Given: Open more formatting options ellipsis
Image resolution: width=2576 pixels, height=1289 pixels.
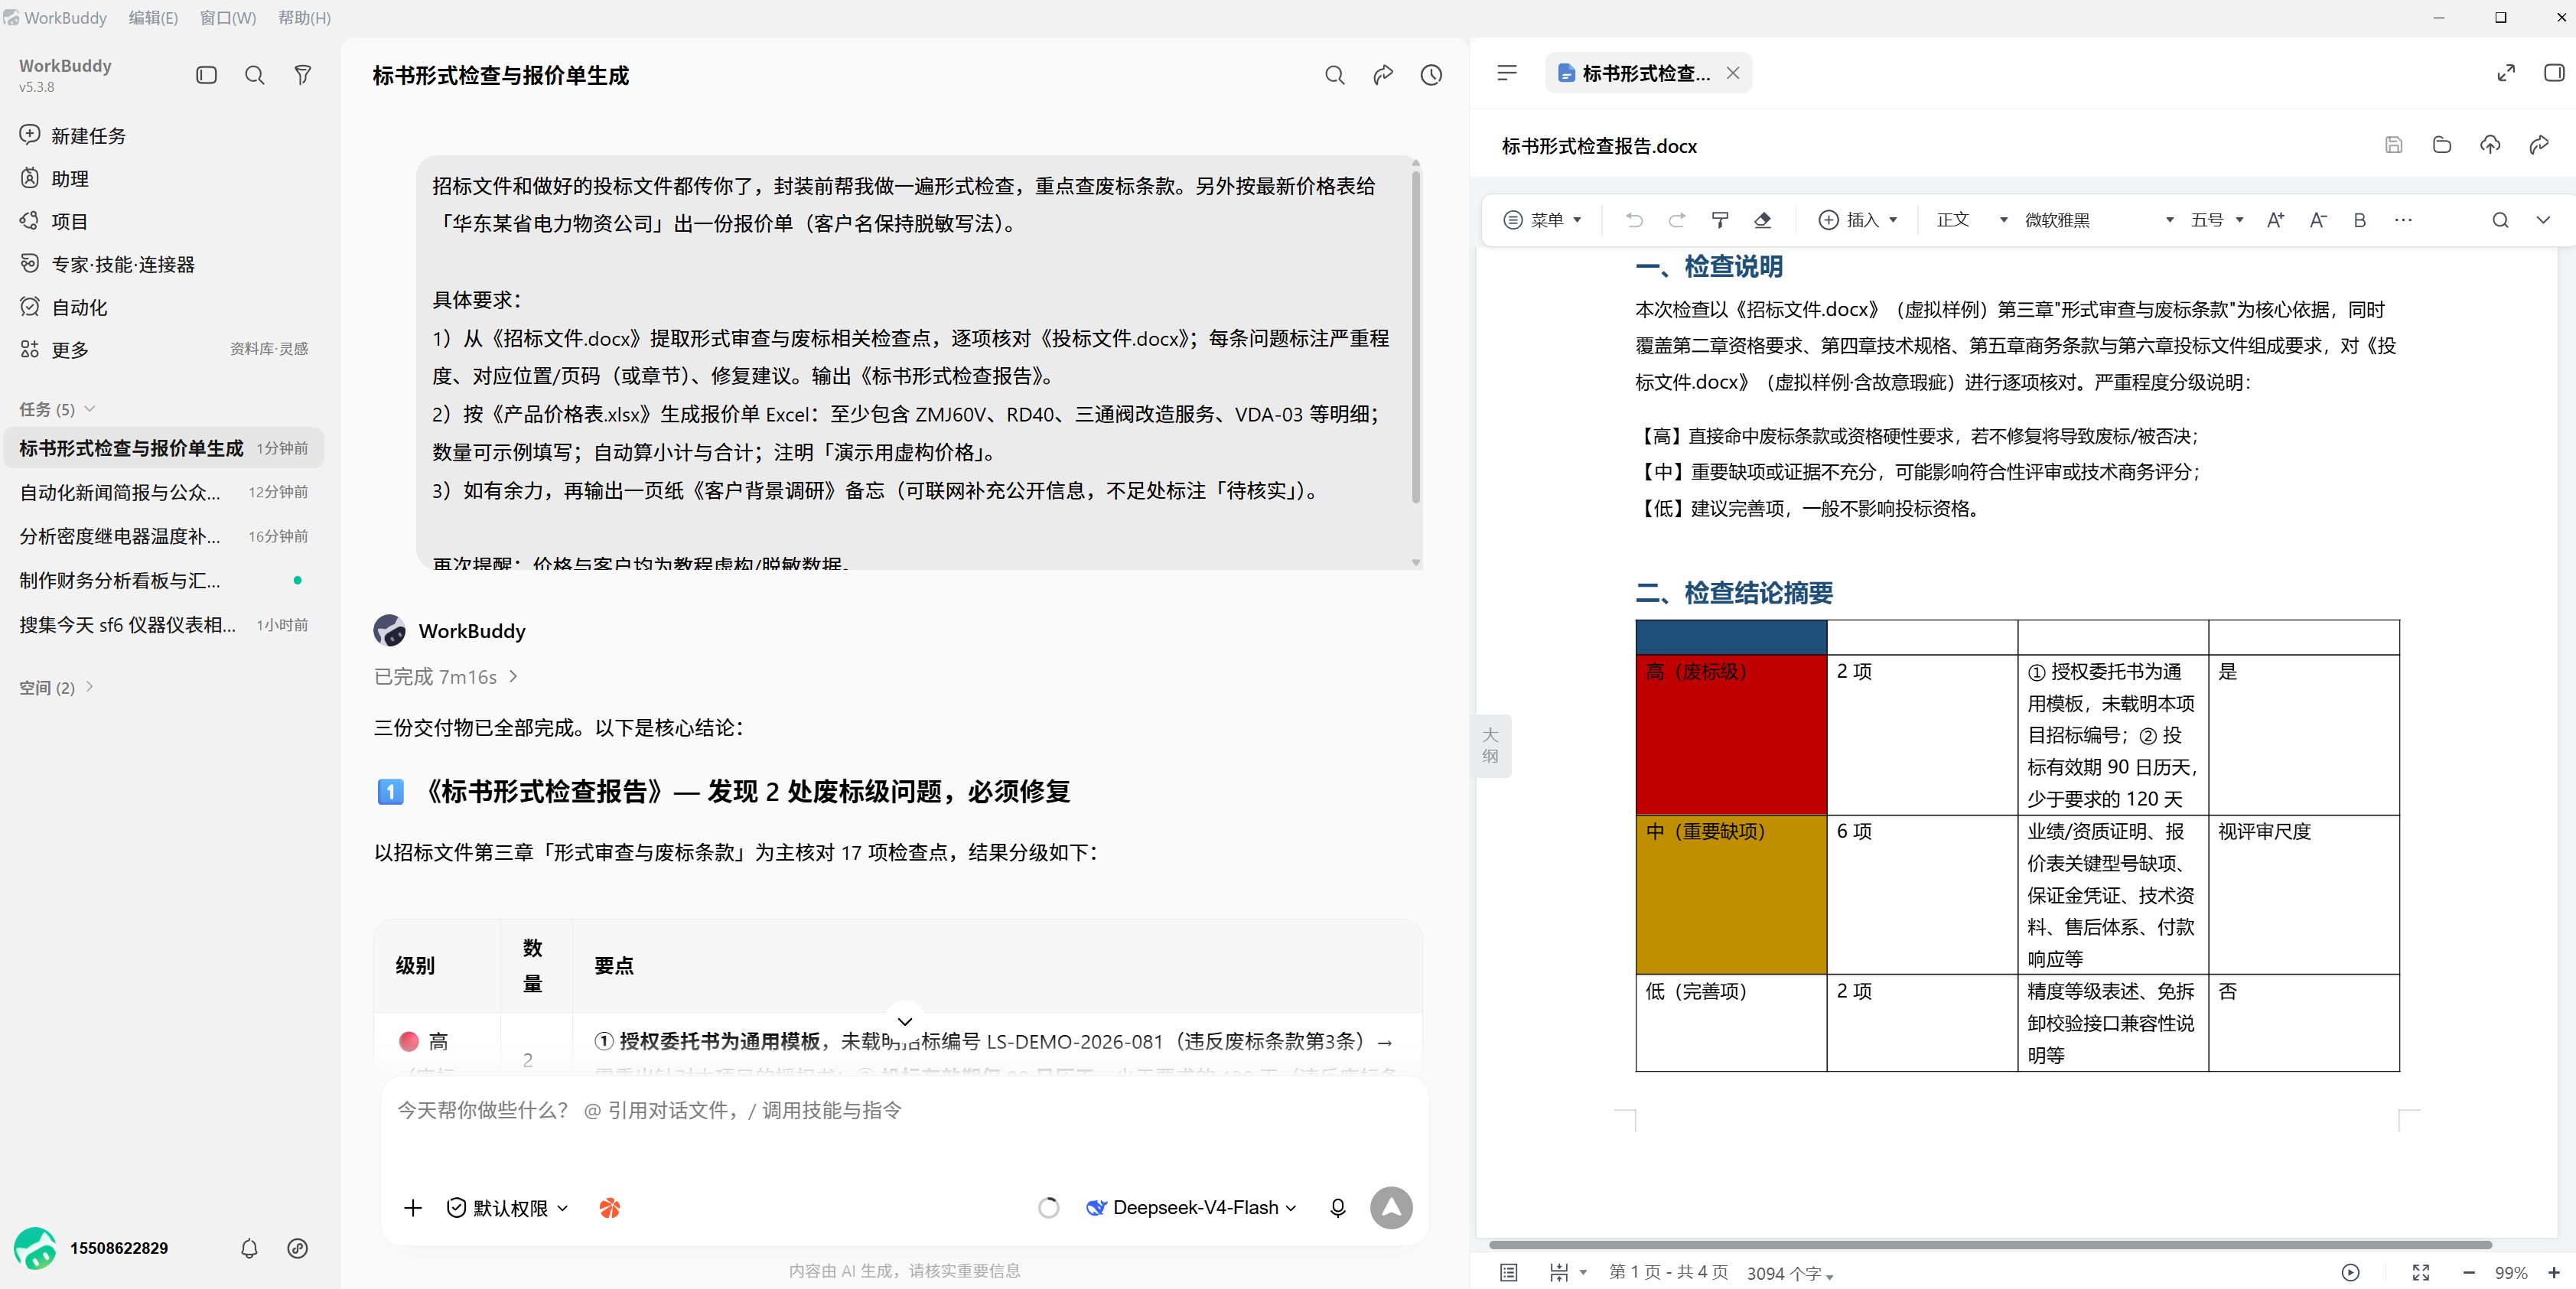Looking at the screenshot, I should [x=2403, y=220].
